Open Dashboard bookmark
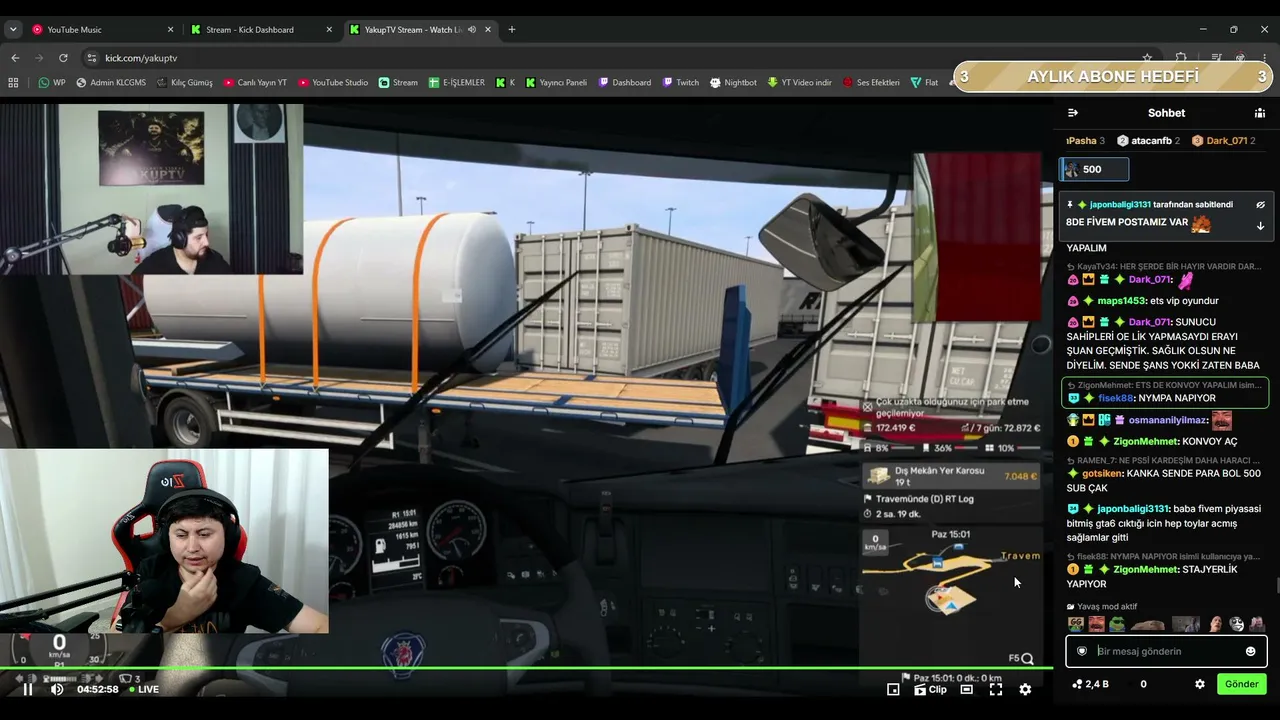The image size is (1280, 720). 625,83
